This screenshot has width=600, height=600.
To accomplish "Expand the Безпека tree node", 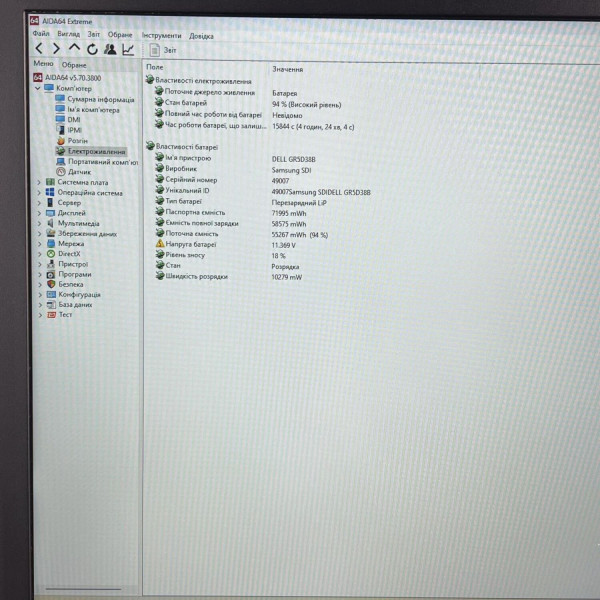I will pyautogui.click(x=40, y=285).
